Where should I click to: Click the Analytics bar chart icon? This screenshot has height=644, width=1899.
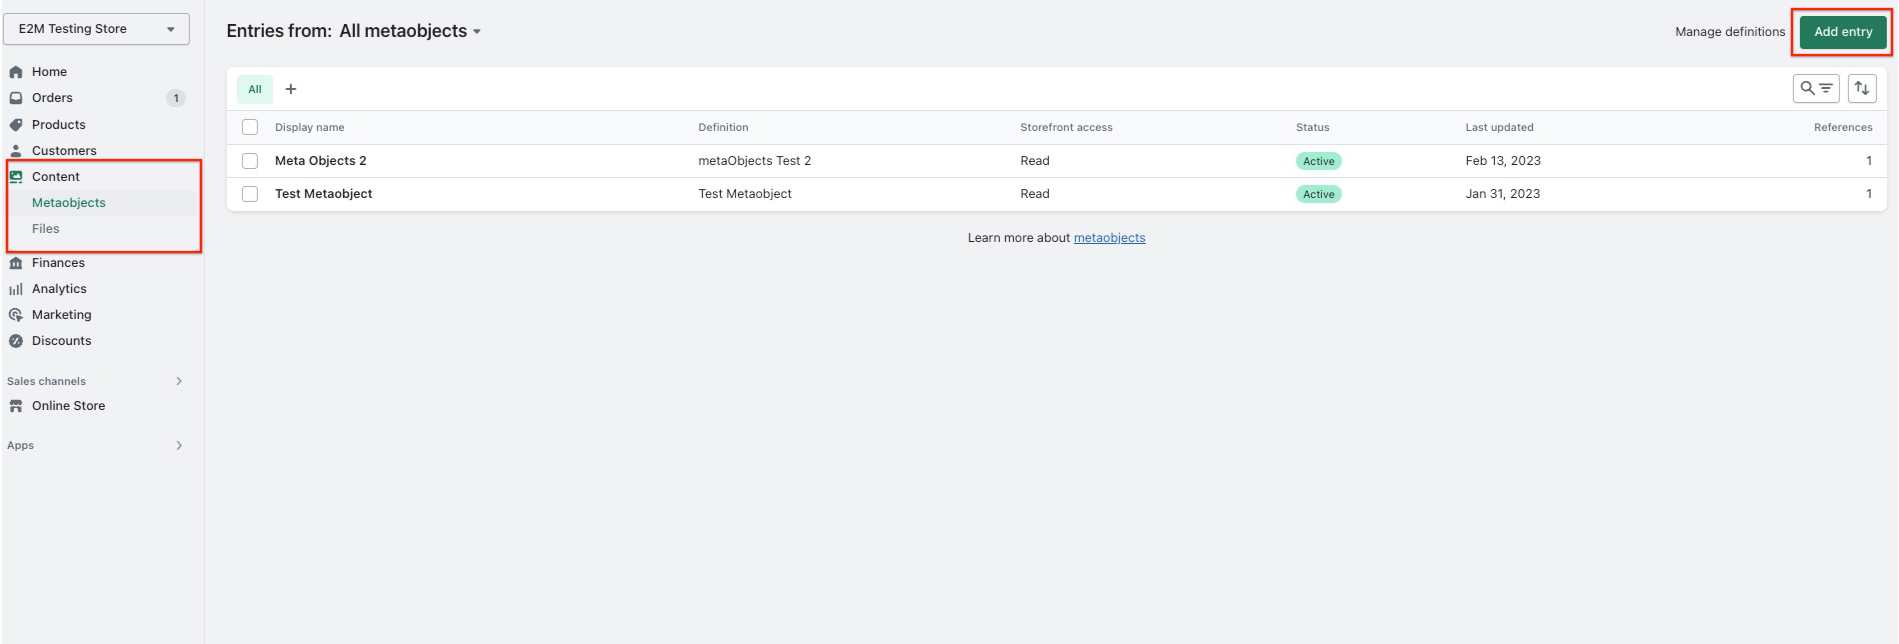click(16, 289)
